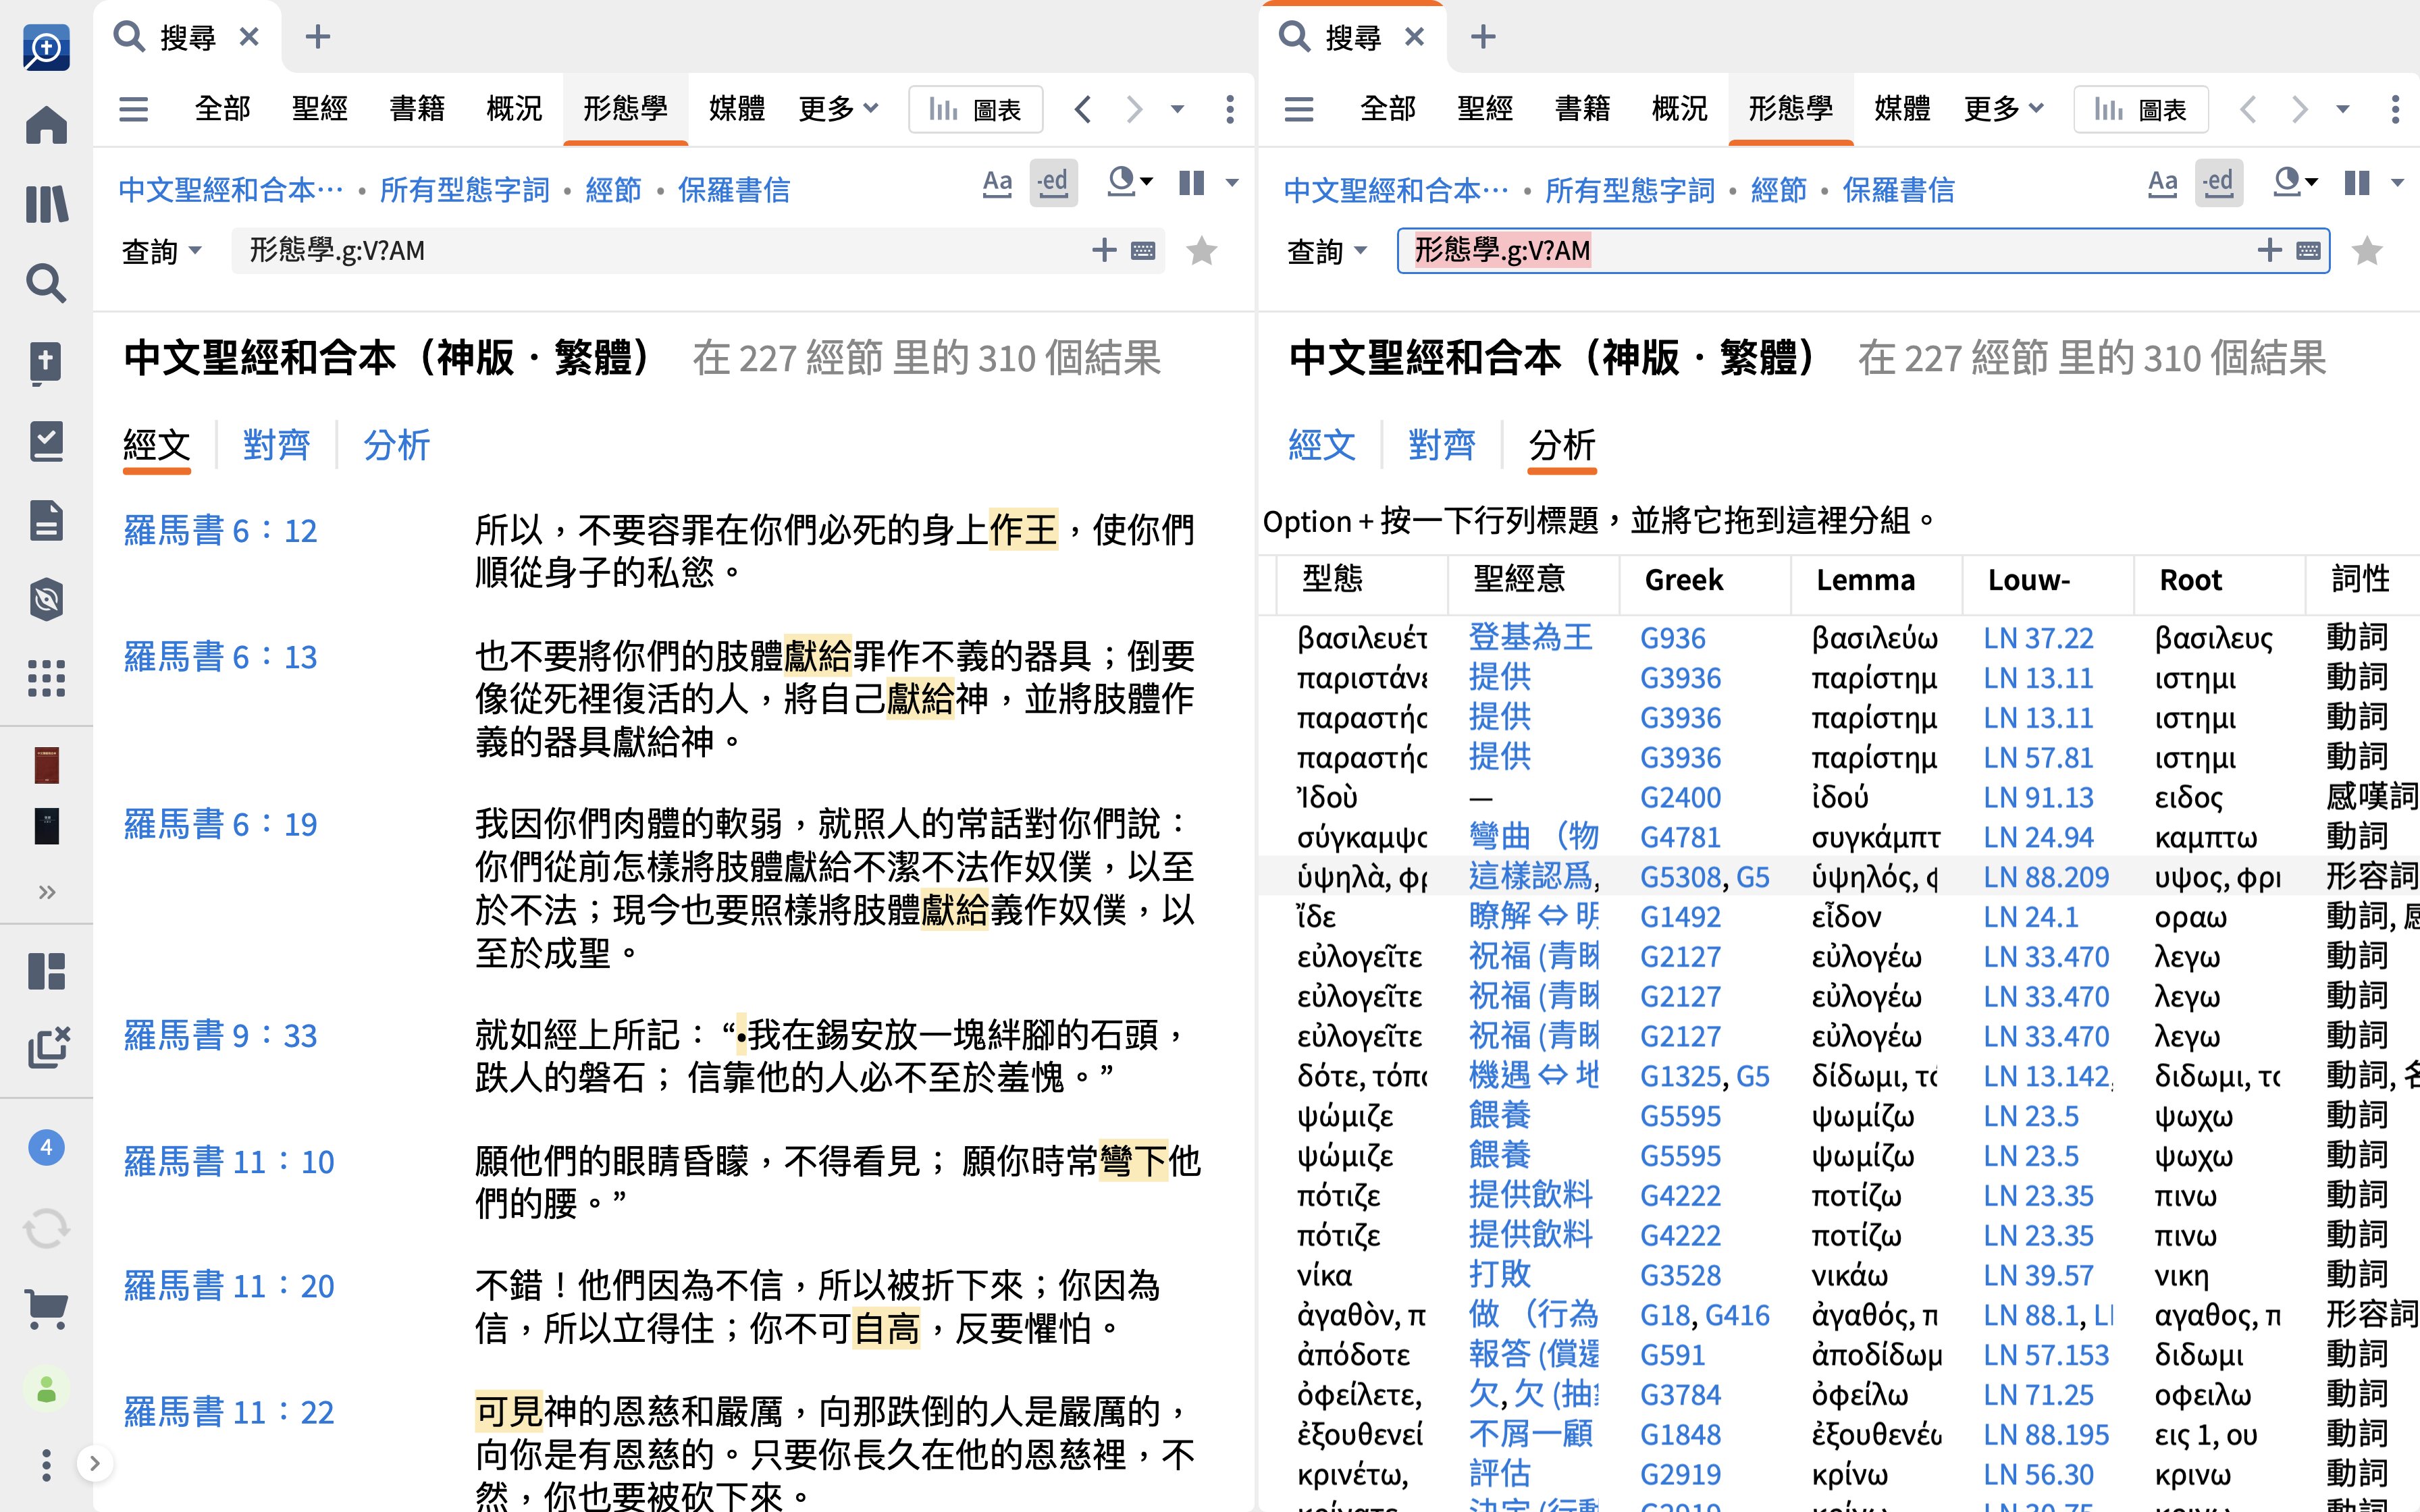The width and height of the screenshot is (2420, 1512).
Task: Go forward in left search panel
Action: point(1133,109)
